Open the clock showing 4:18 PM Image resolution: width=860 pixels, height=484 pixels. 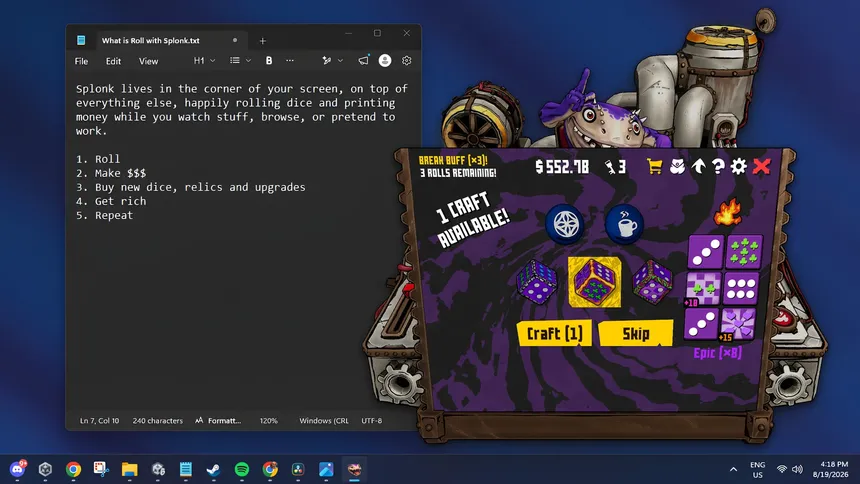(x=830, y=469)
